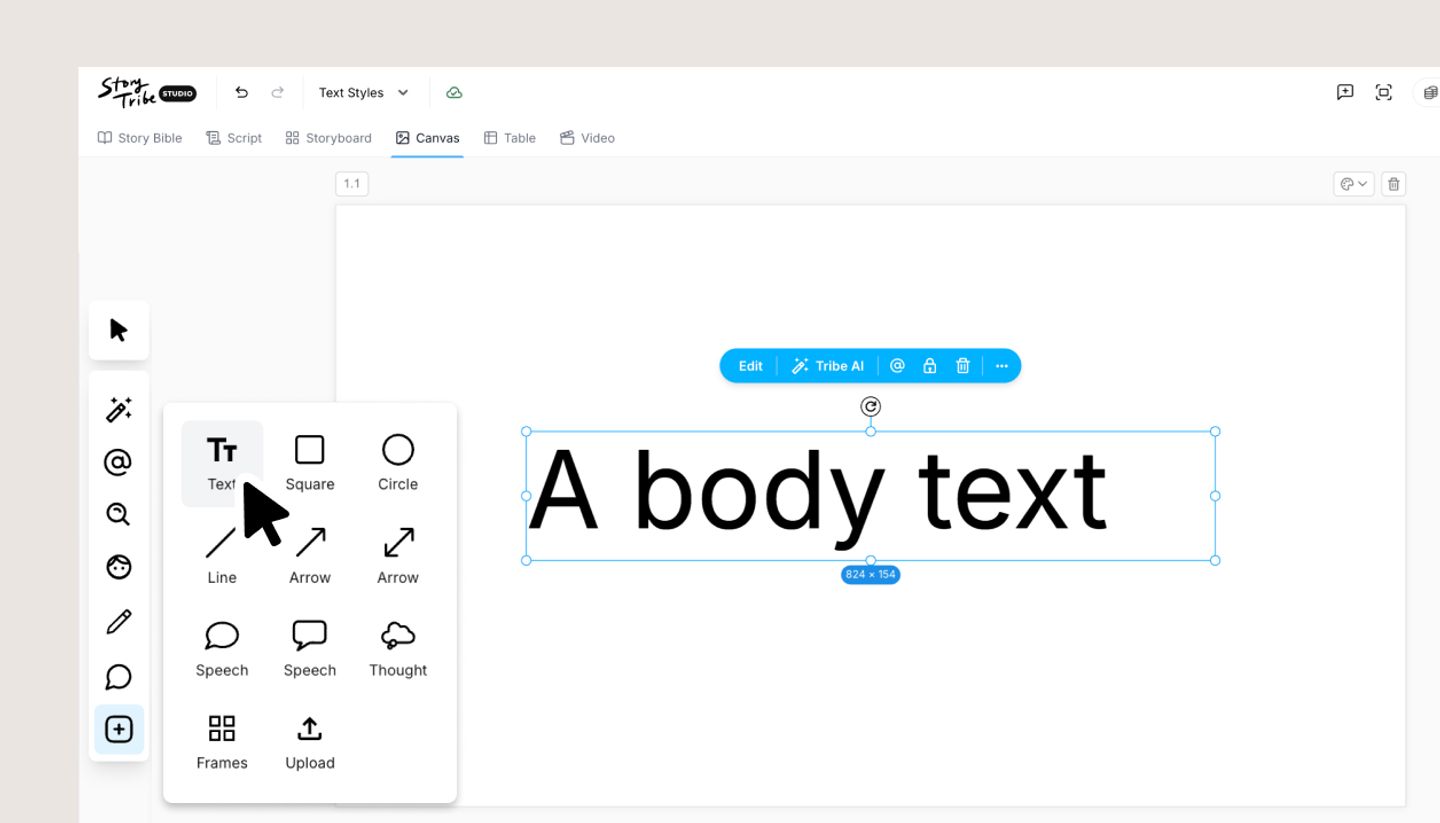
Task: Insert a Square shape
Action: pyautogui.click(x=310, y=463)
